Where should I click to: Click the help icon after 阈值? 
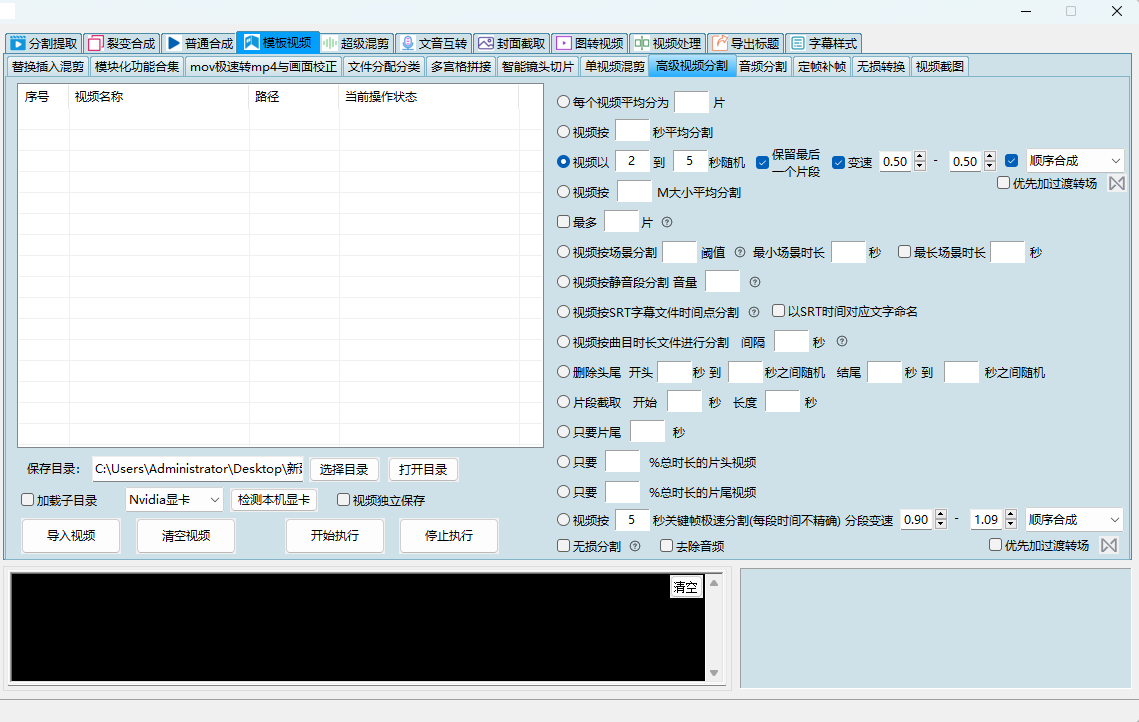tap(741, 253)
